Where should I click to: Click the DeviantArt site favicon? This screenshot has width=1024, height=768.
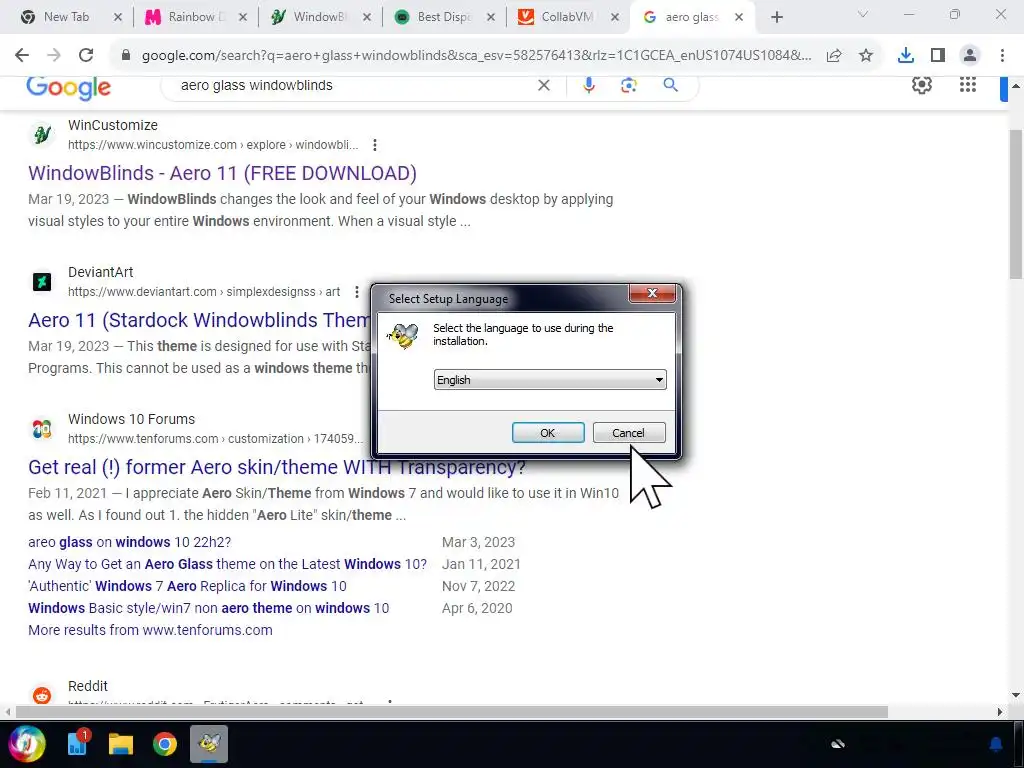(42, 281)
